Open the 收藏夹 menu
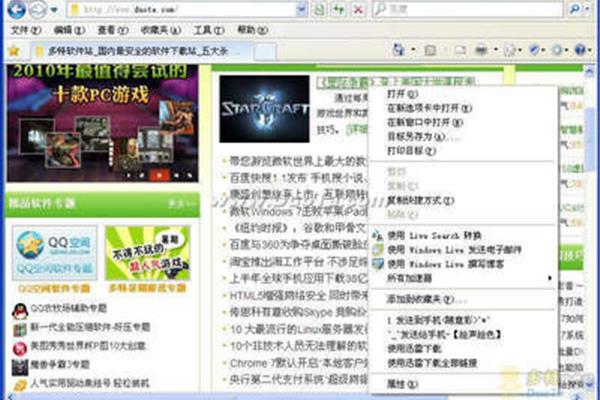Viewport: 600px width, 400px height. [x=161, y=30]
